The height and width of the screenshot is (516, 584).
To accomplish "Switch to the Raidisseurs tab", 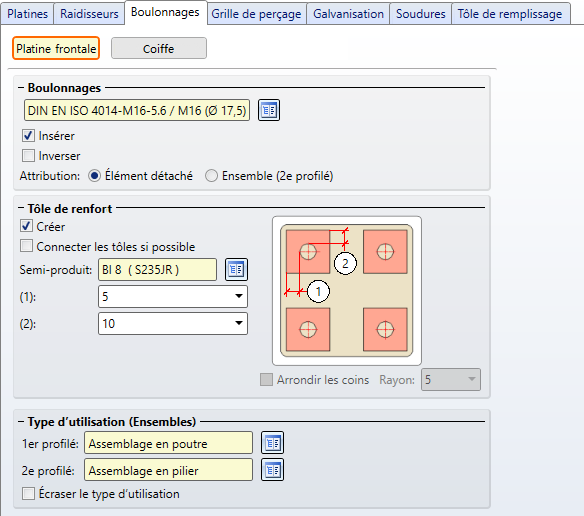I will [x=89, y=14].
